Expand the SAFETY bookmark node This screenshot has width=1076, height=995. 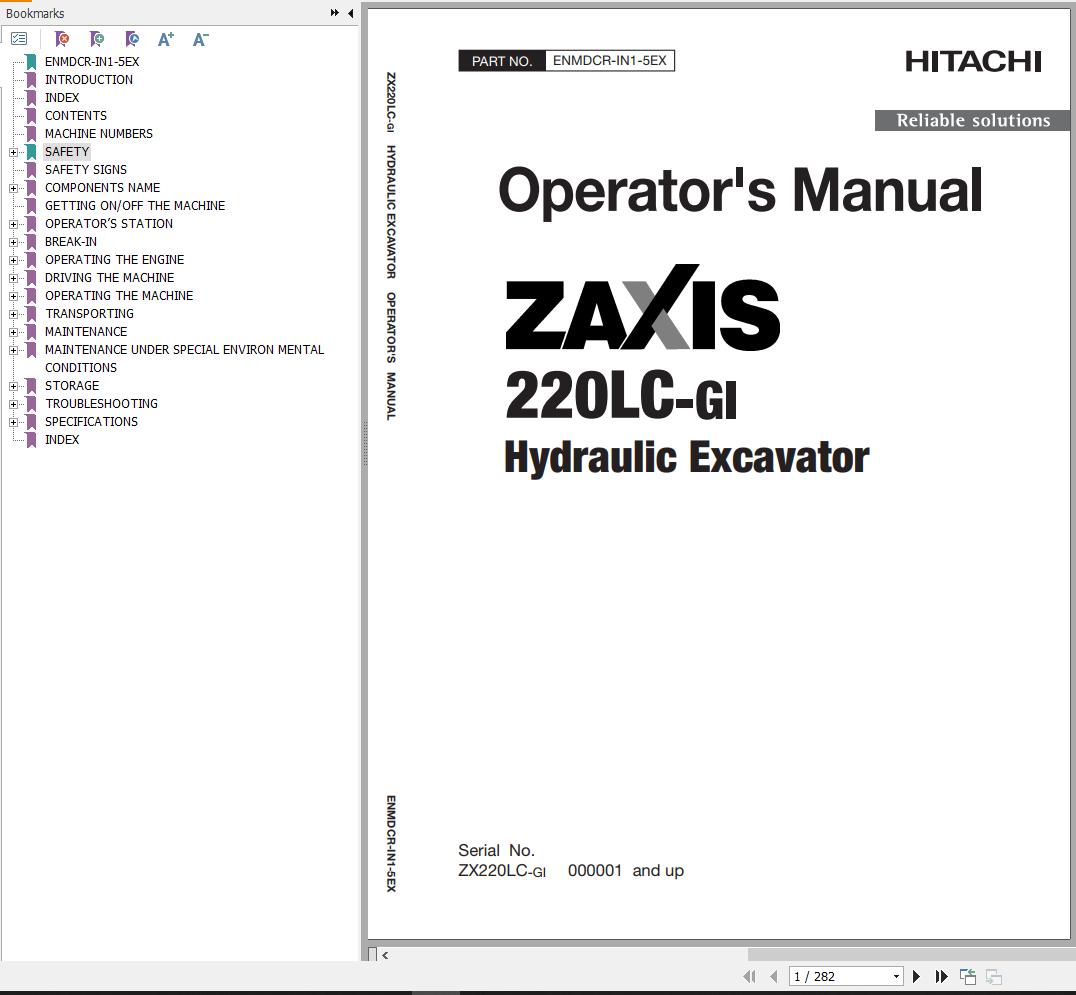coord(13,152)
